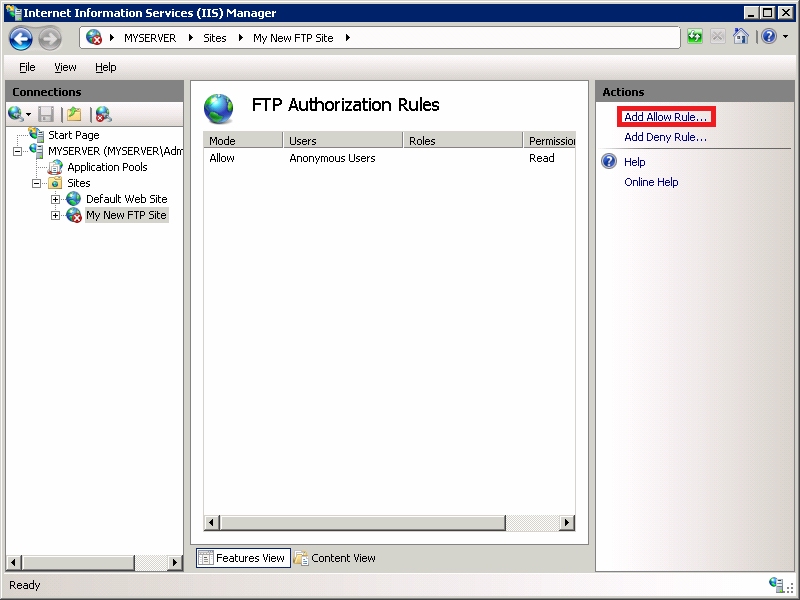Click the Connections pane horizontal scrollbar thumb
This screenshot has height=600, width=800.
(x=79, y=562)
